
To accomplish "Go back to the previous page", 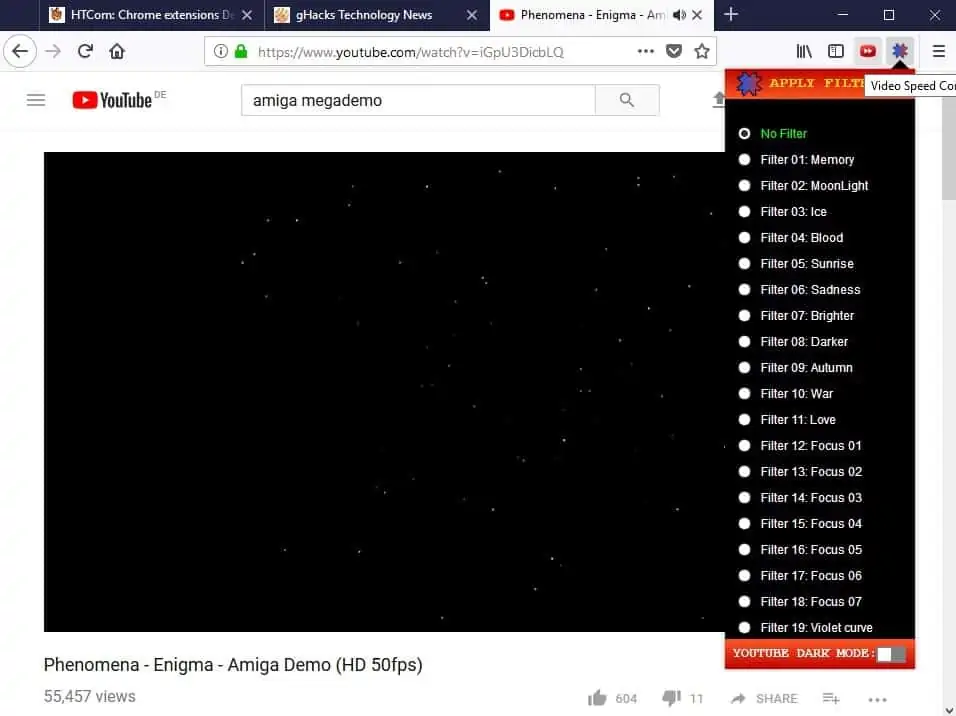I will point(20,51).
